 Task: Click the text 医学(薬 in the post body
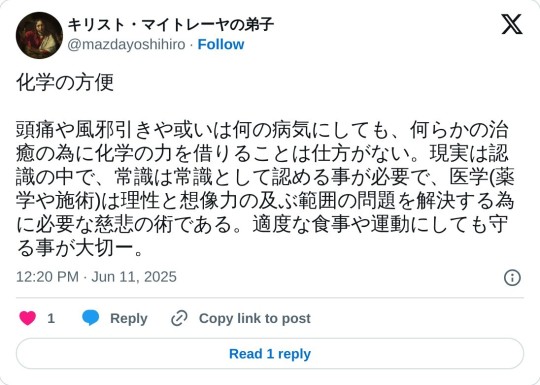tap(482, 177)
